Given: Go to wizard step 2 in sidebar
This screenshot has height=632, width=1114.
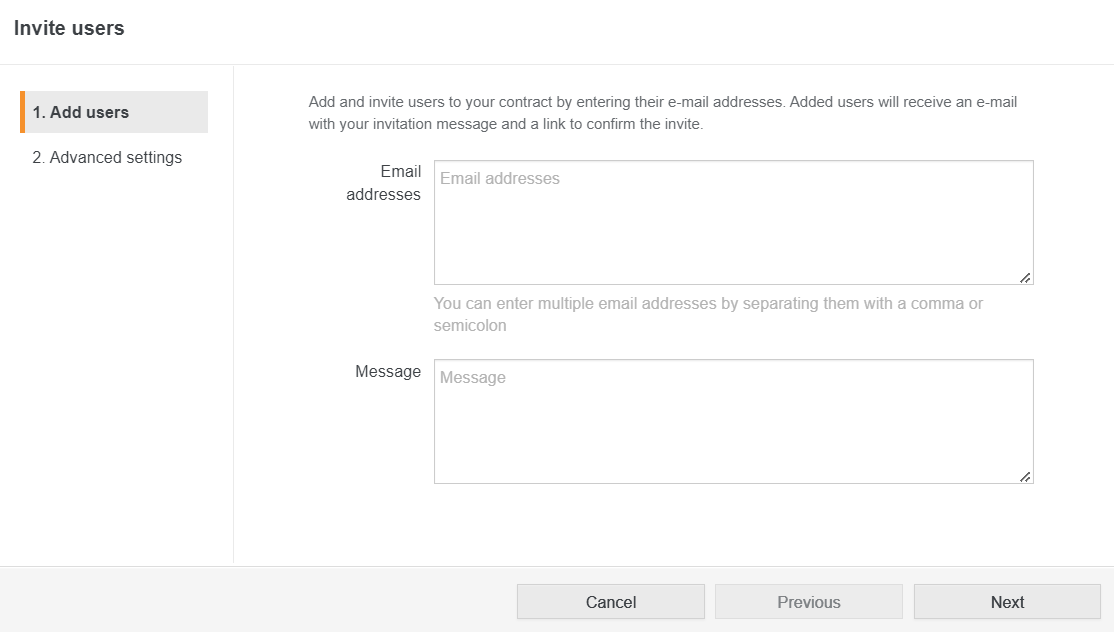Looking at the screenshot, I should 107,157.
